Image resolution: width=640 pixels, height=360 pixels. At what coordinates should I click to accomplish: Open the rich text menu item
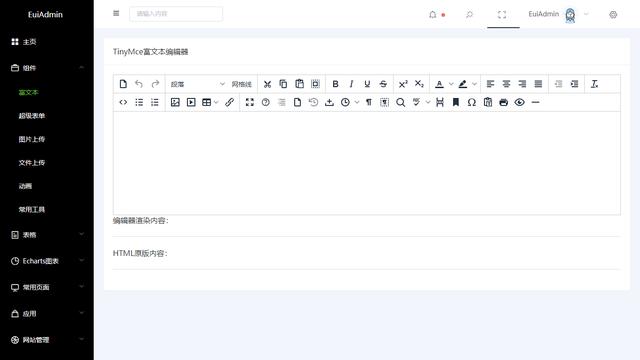click(x=47, y=93)
